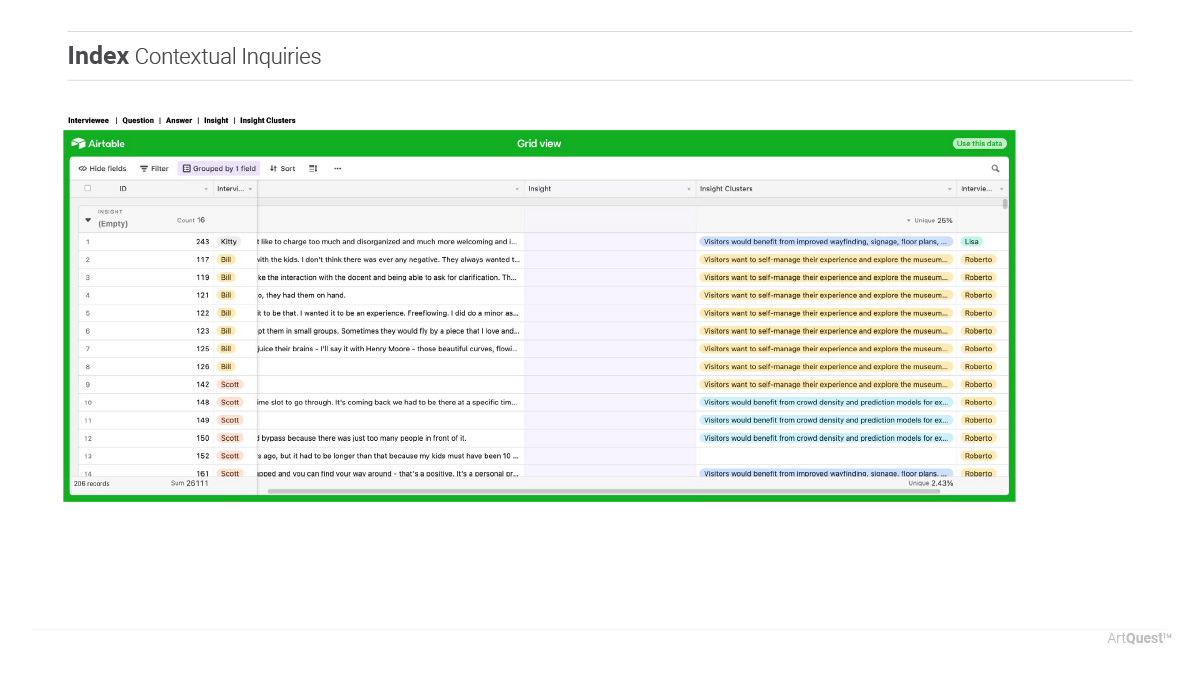Open the more options ellipsis menu

point(338,169)
